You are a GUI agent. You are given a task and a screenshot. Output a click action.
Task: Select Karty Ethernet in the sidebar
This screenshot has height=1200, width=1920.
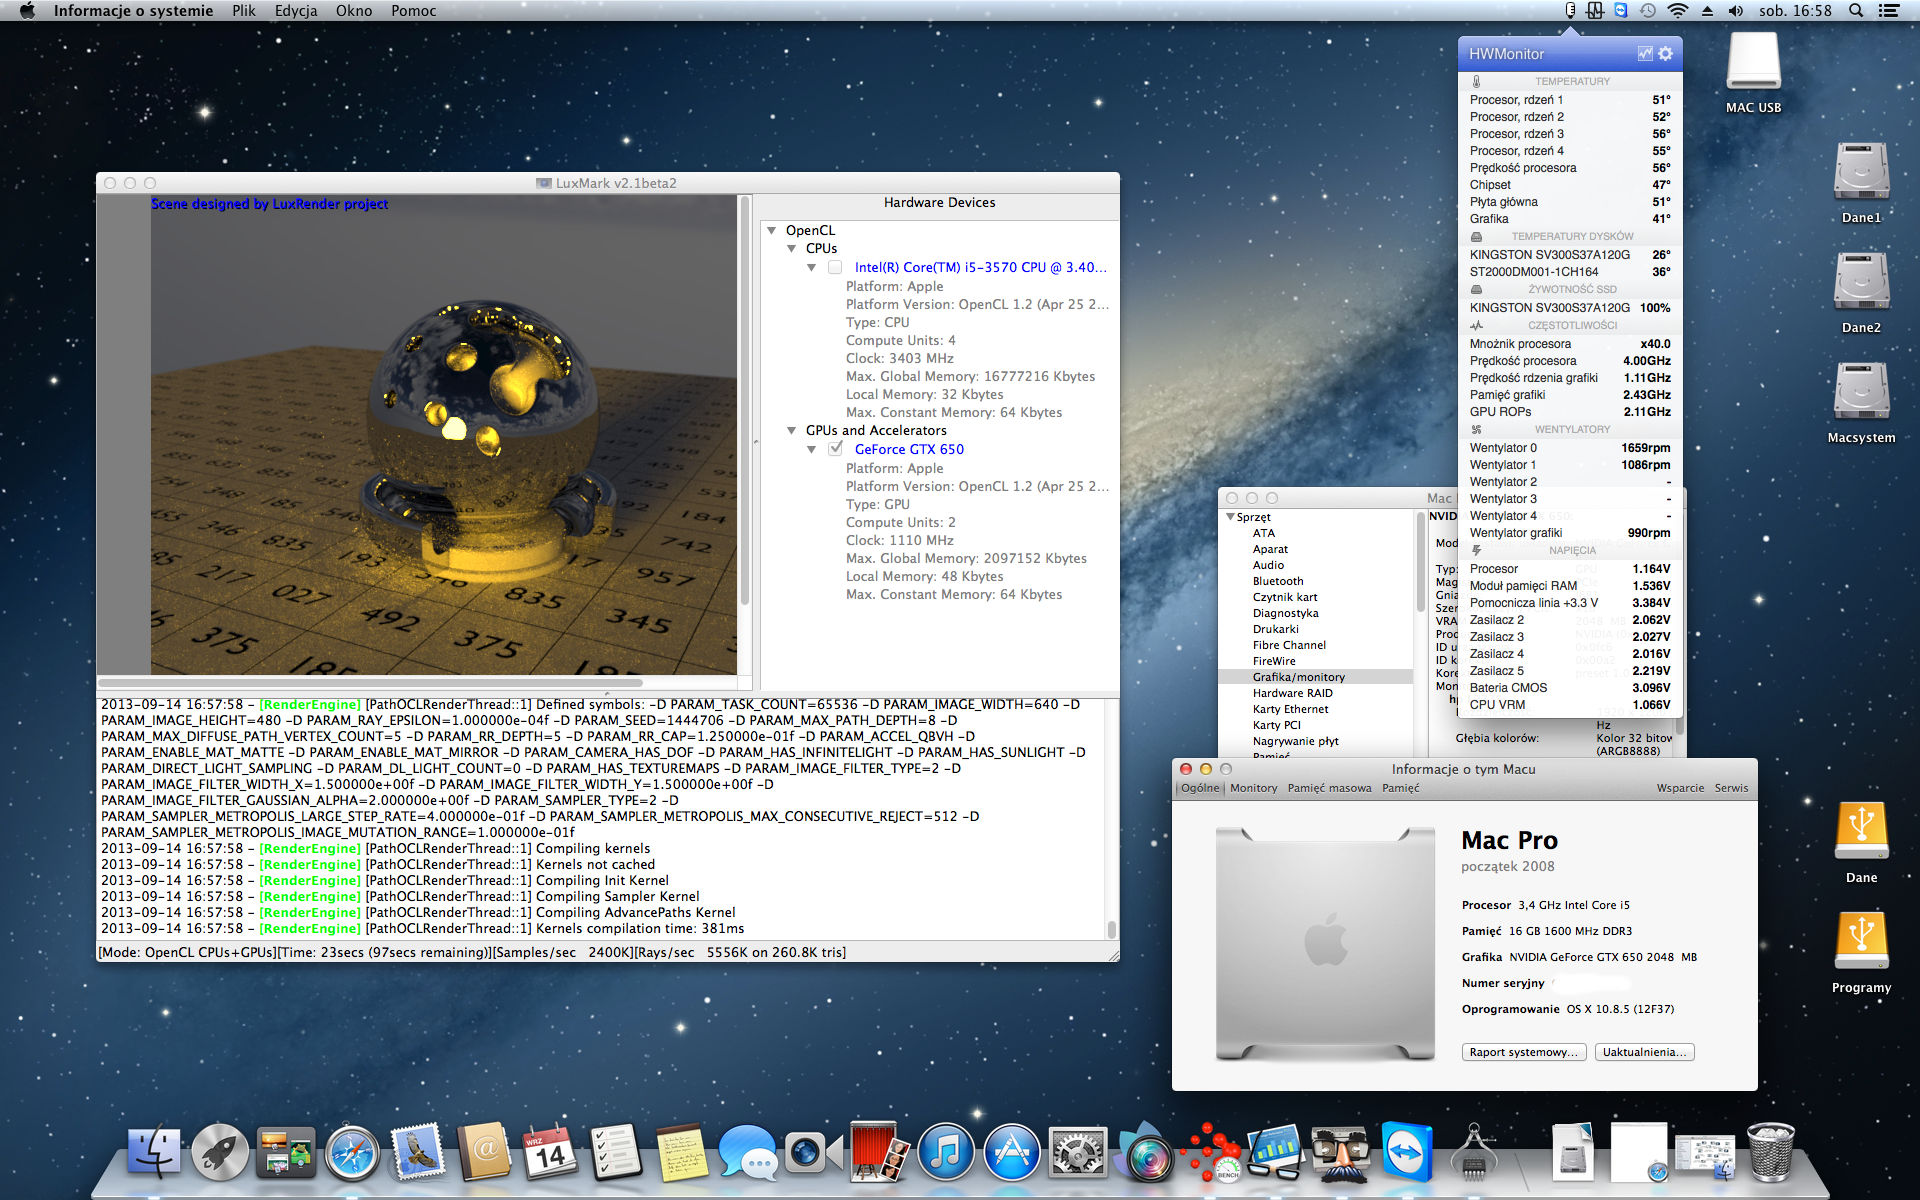[x=1290, y=709]
